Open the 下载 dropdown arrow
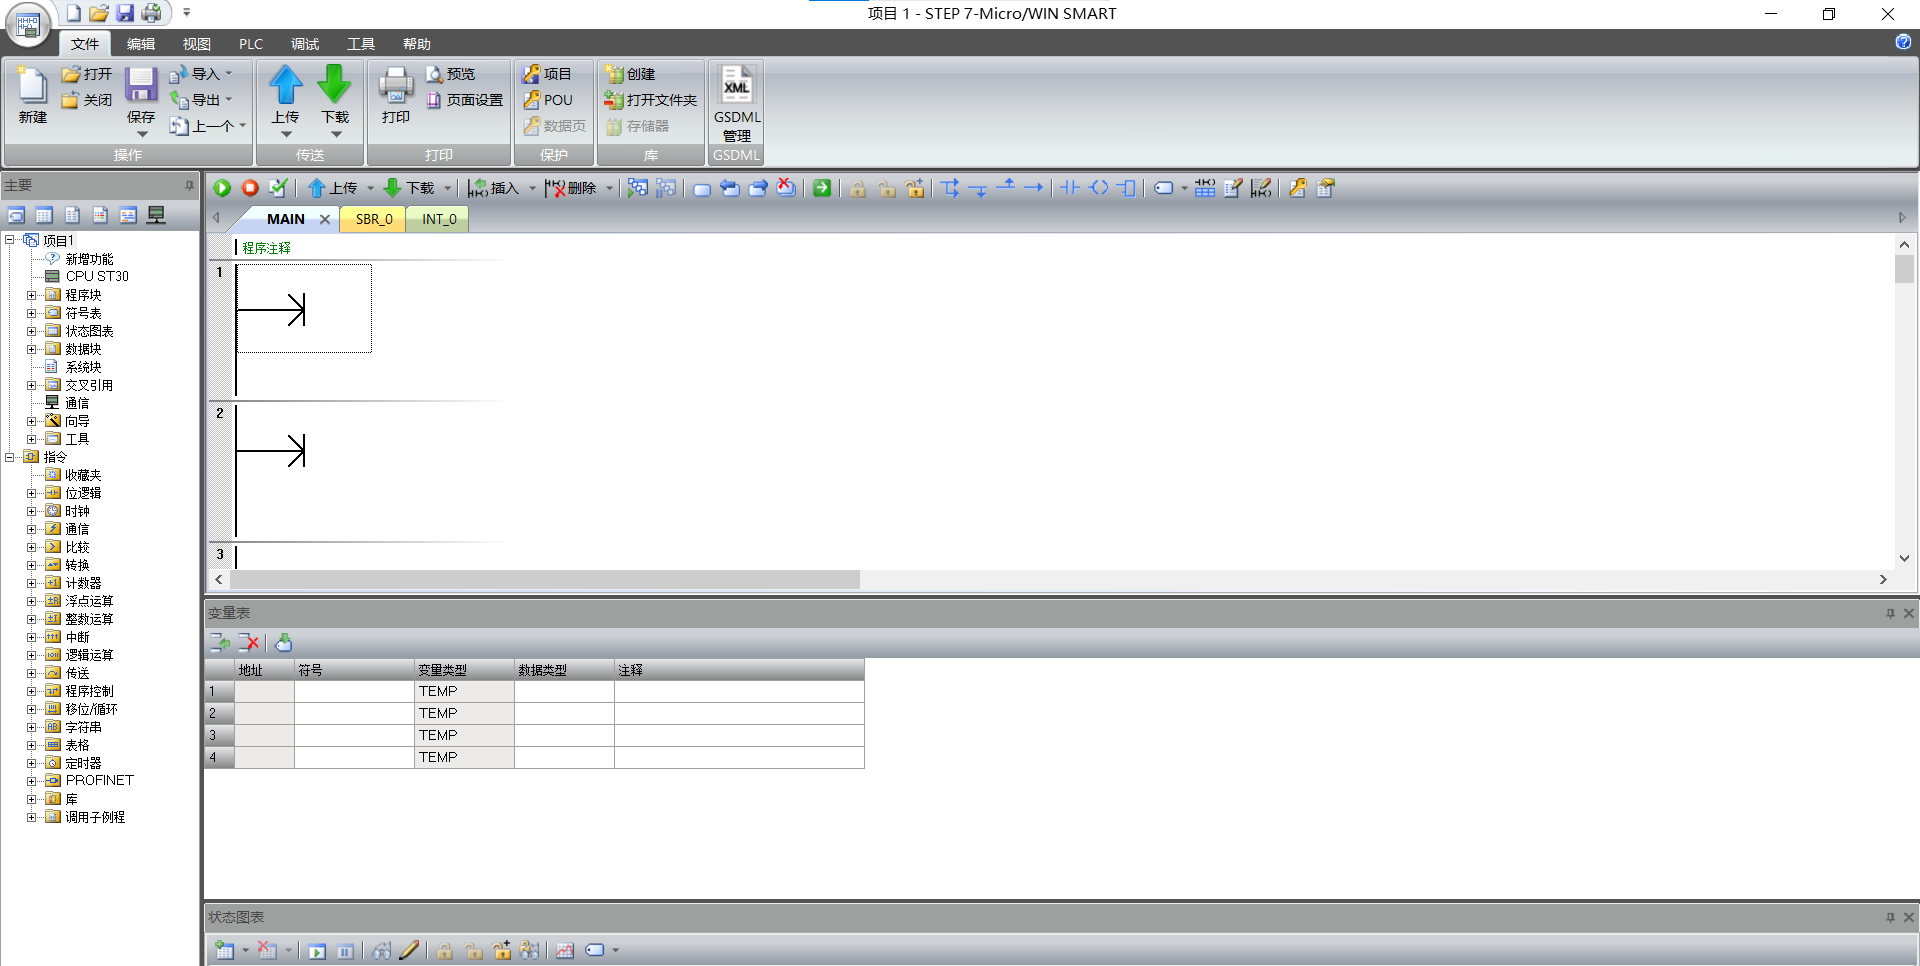Screen dimensions: 1920x966 pyautogui.click(x=447, y=188)
